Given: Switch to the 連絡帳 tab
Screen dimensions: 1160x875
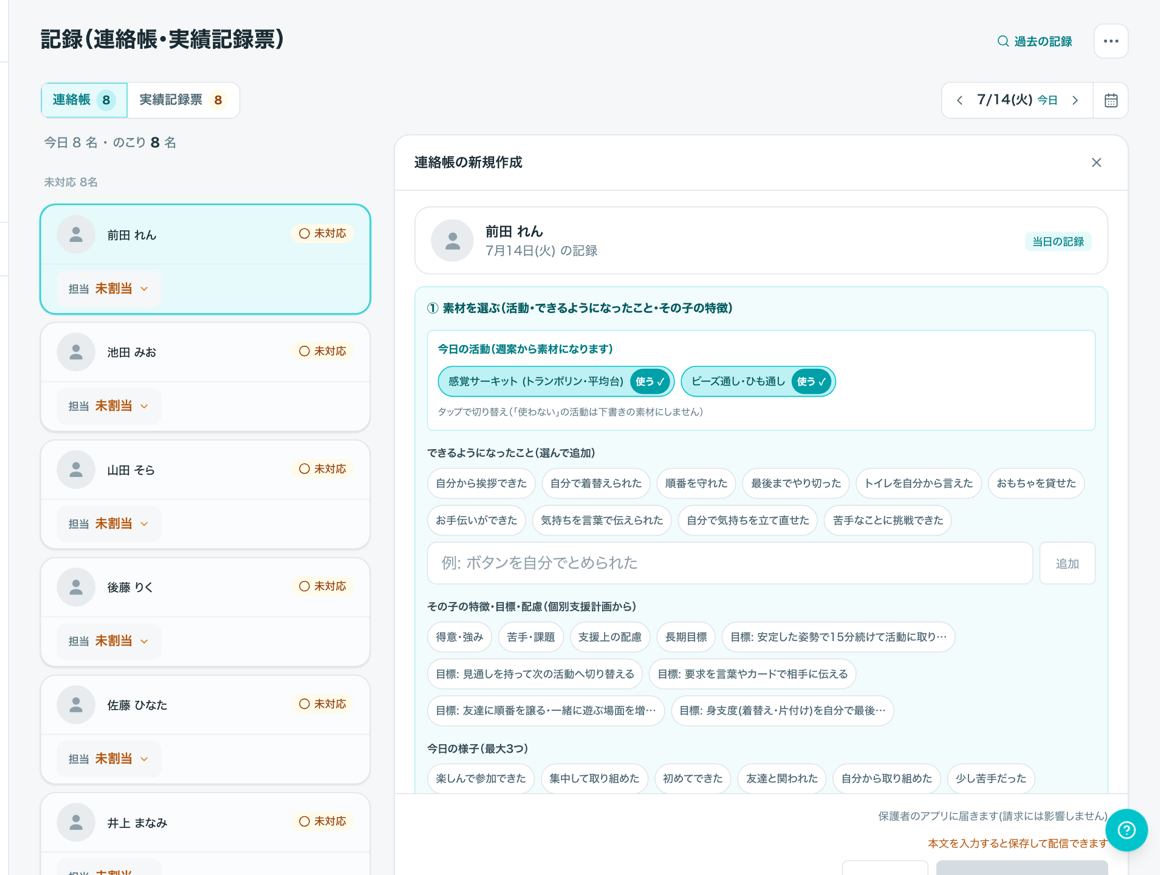Looking at the screenshot, I should tap(84, 100).
